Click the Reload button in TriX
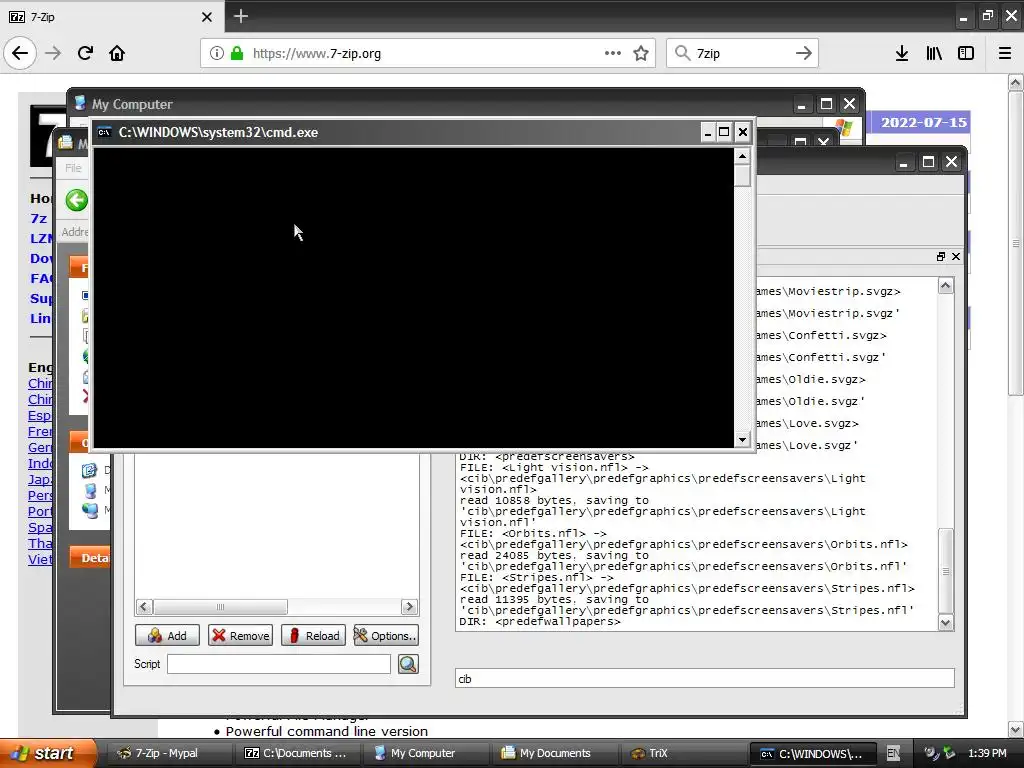Screen dimensions: 1024x768 [313, 635]
